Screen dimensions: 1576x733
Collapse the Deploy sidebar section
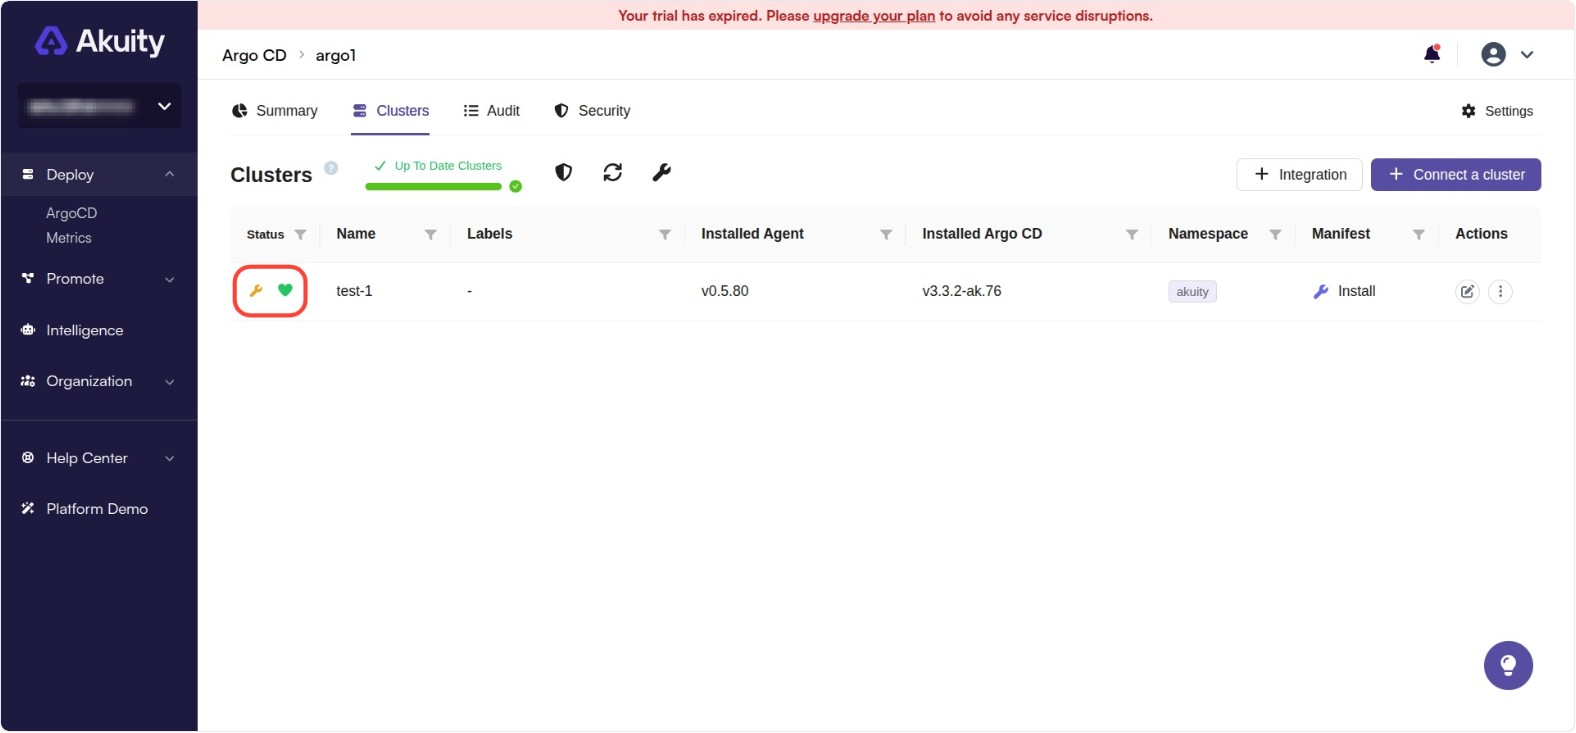pos(169,174)
